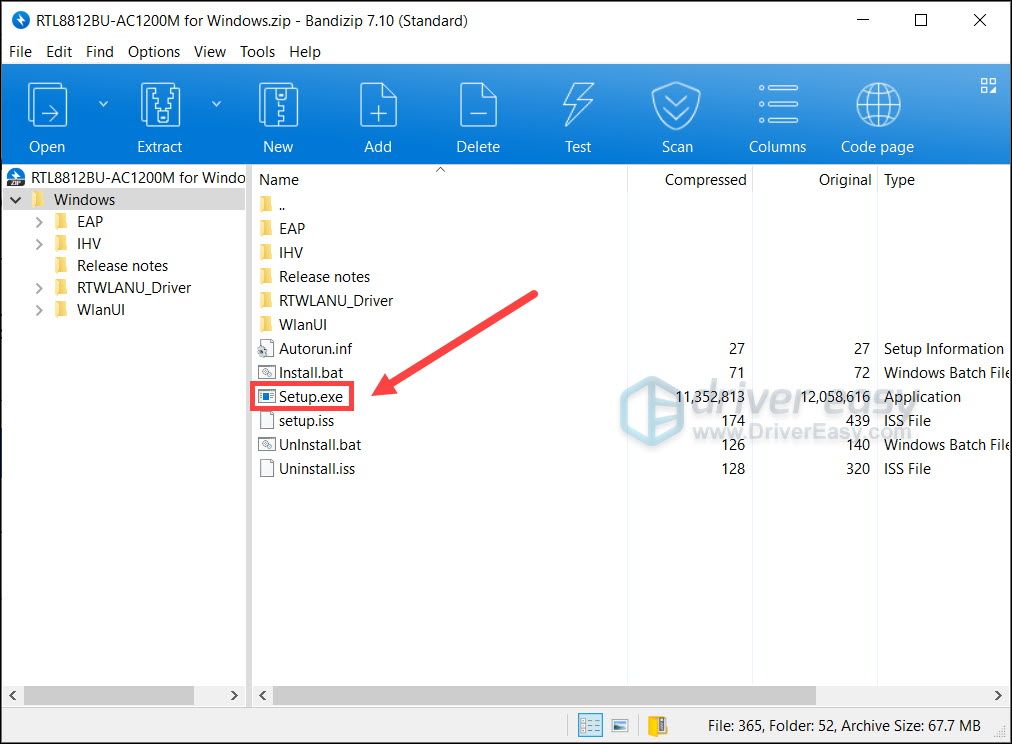Click the Bandizip title bar icon
1012x744 pixels.
[x=21, y=21]
